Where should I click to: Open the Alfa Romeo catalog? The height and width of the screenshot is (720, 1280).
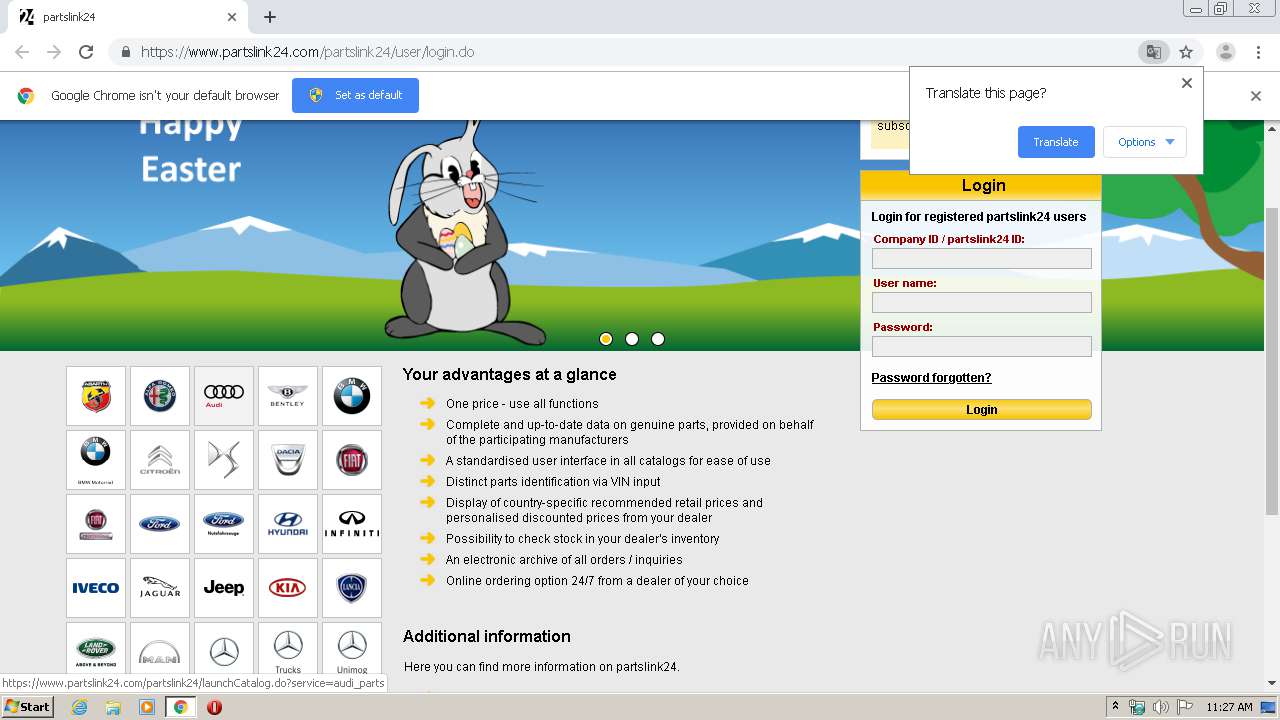(160, 396)
